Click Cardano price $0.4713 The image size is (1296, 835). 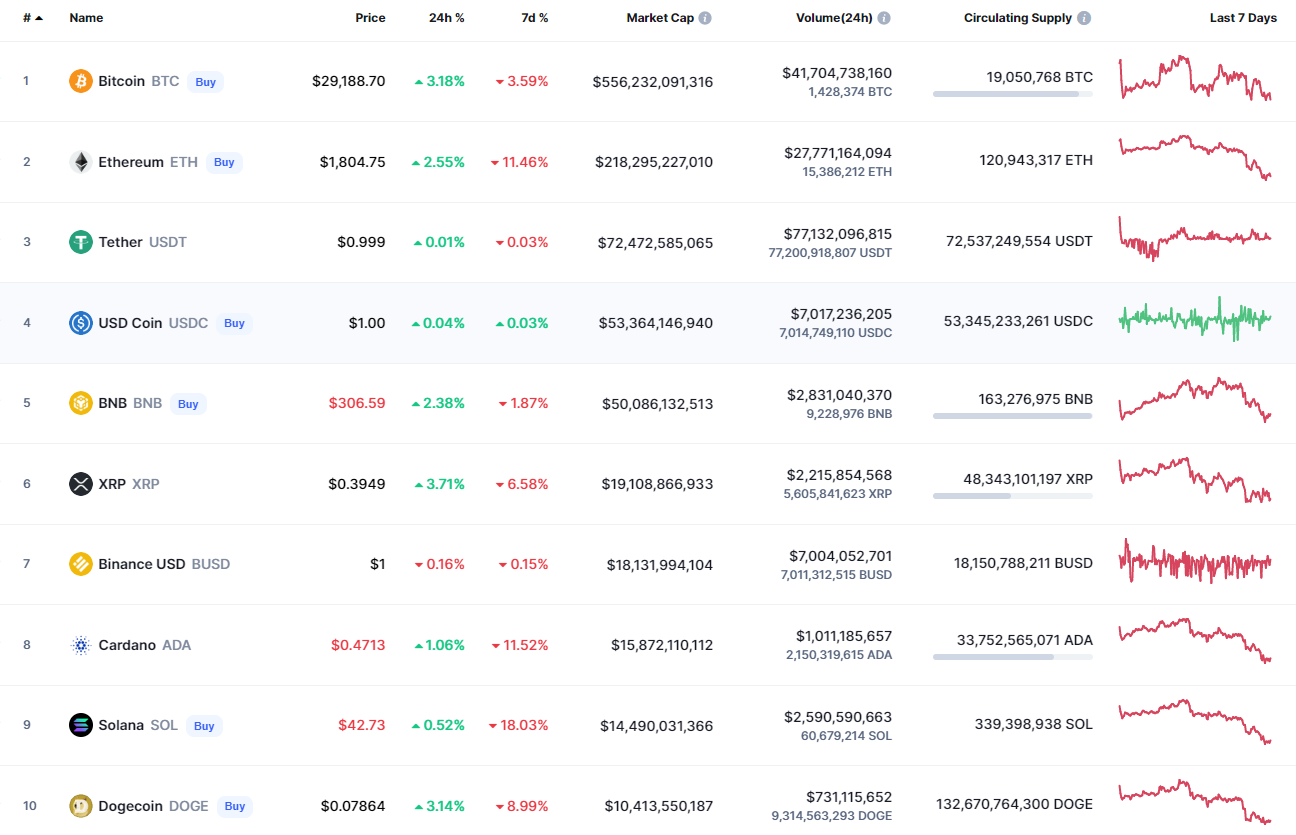tap(358, 645)
